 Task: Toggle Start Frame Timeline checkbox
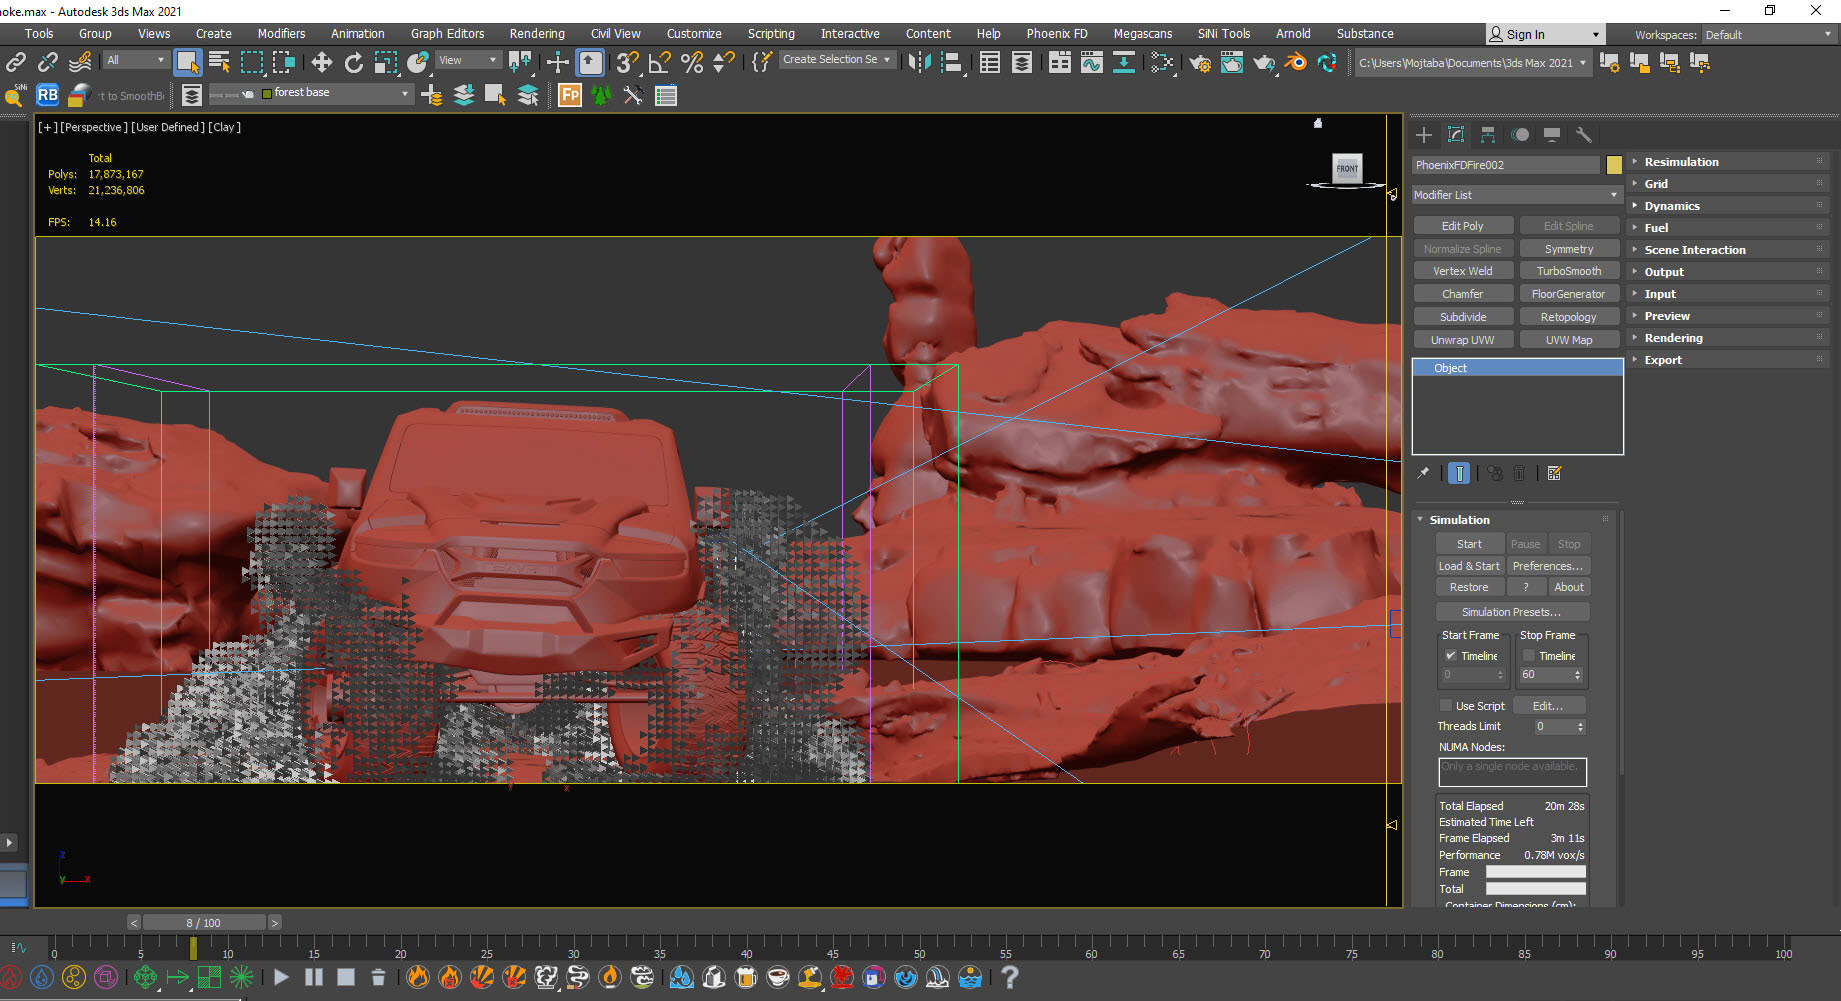coord(1451,656)
